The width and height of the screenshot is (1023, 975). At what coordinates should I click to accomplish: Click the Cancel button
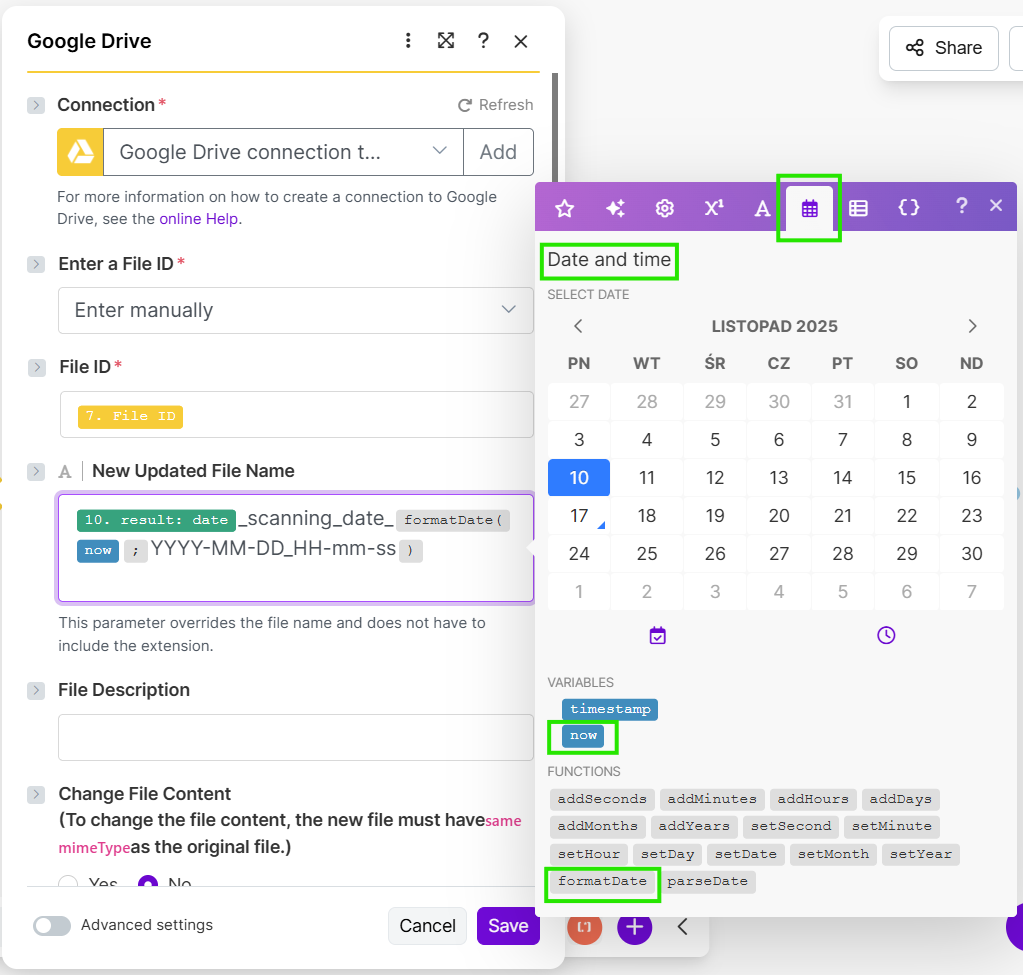click(427, 926)
